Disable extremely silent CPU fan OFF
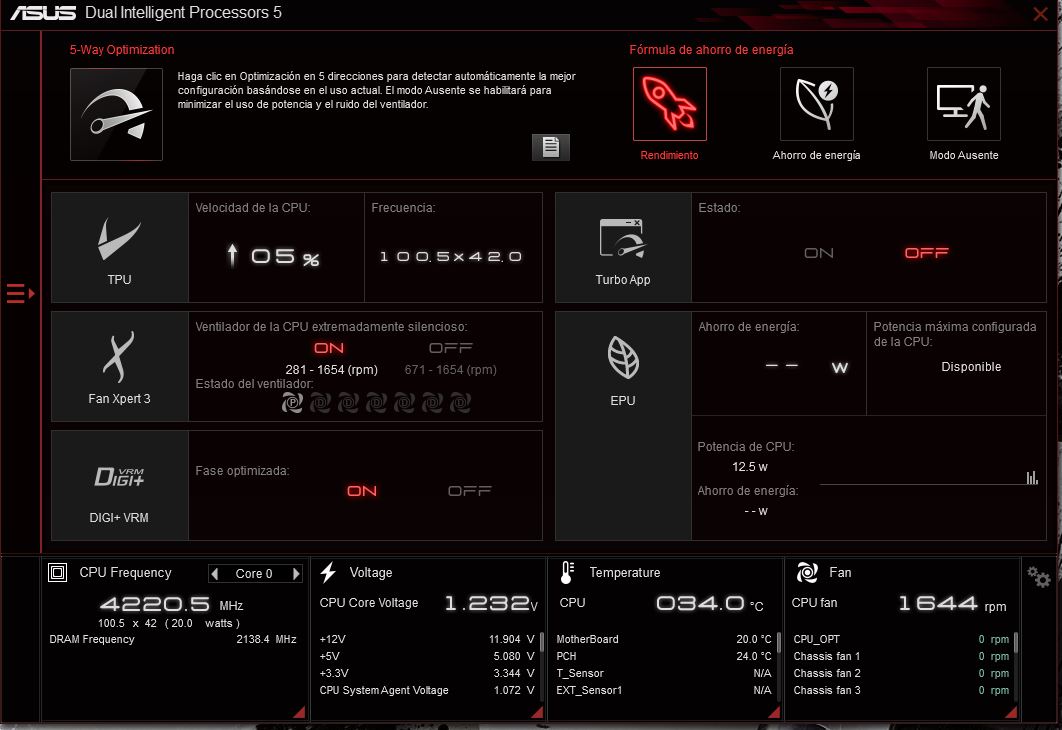Image resolution: width=1062 pixels, height=730 pixels. click(x=450, y=348)
